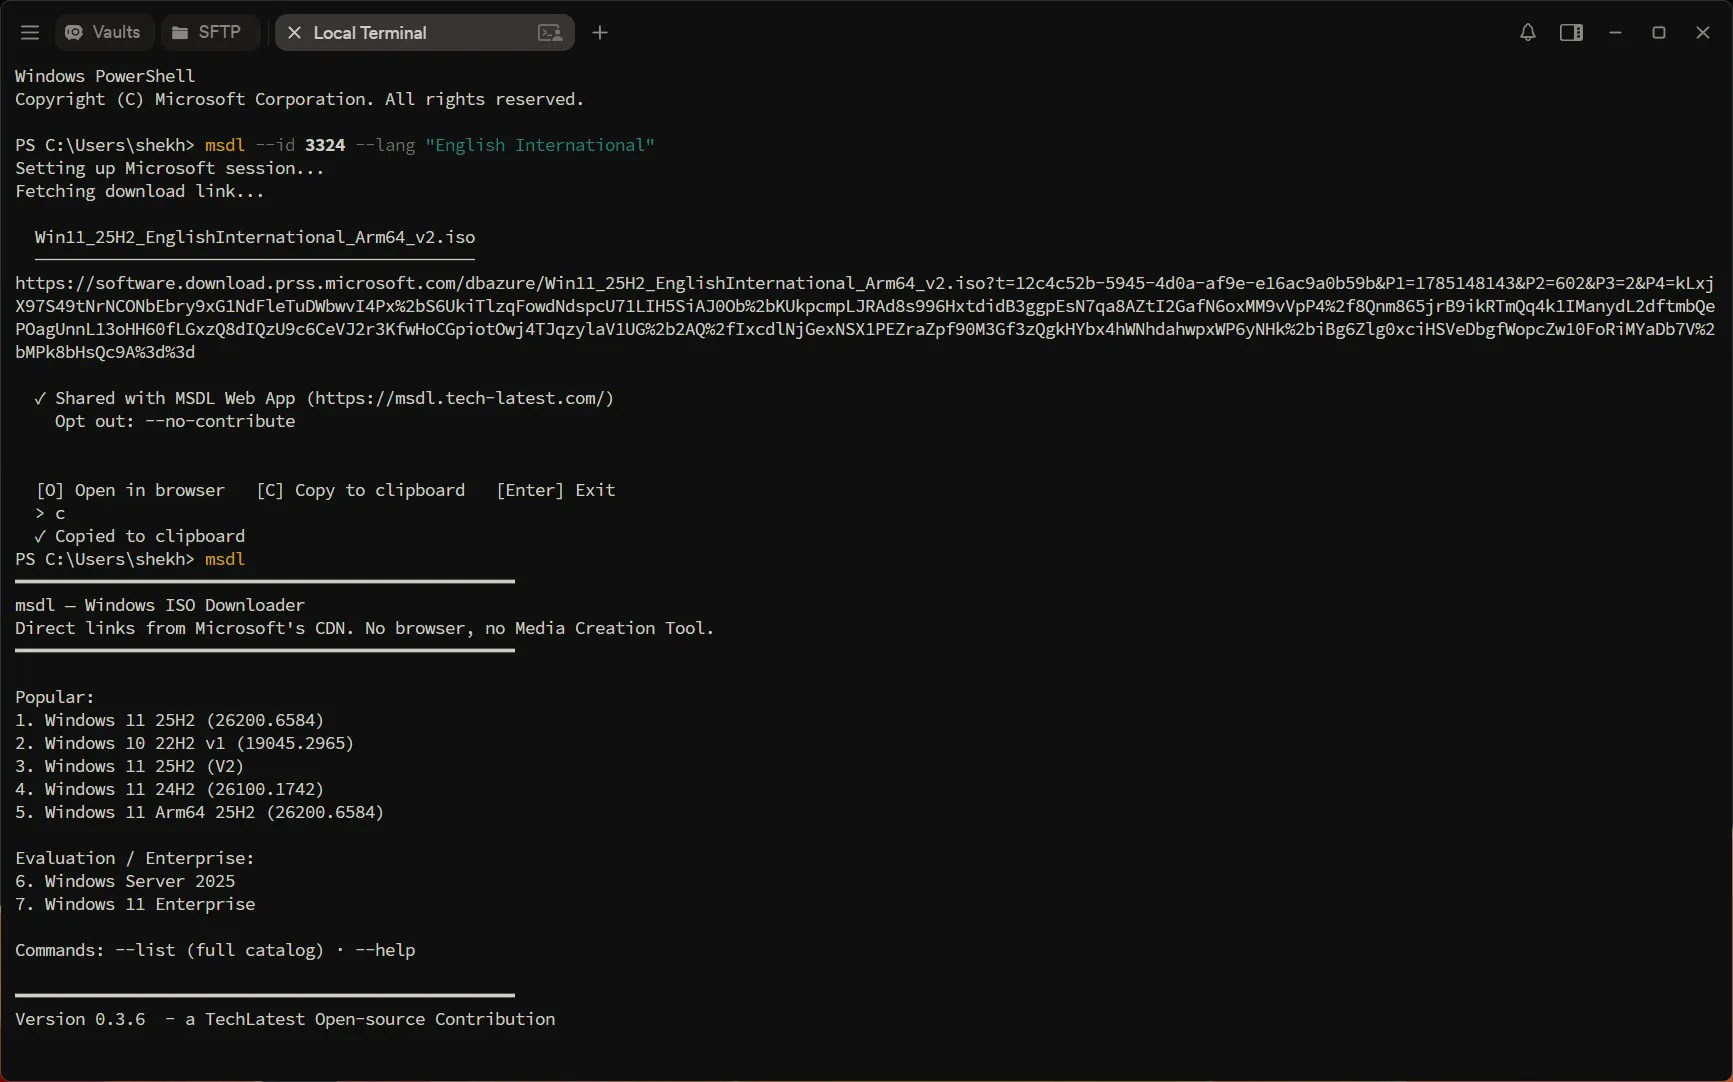
Task: Click the '2. Windows 10 22H2 v1' line
Action: (x=185, y=743)
